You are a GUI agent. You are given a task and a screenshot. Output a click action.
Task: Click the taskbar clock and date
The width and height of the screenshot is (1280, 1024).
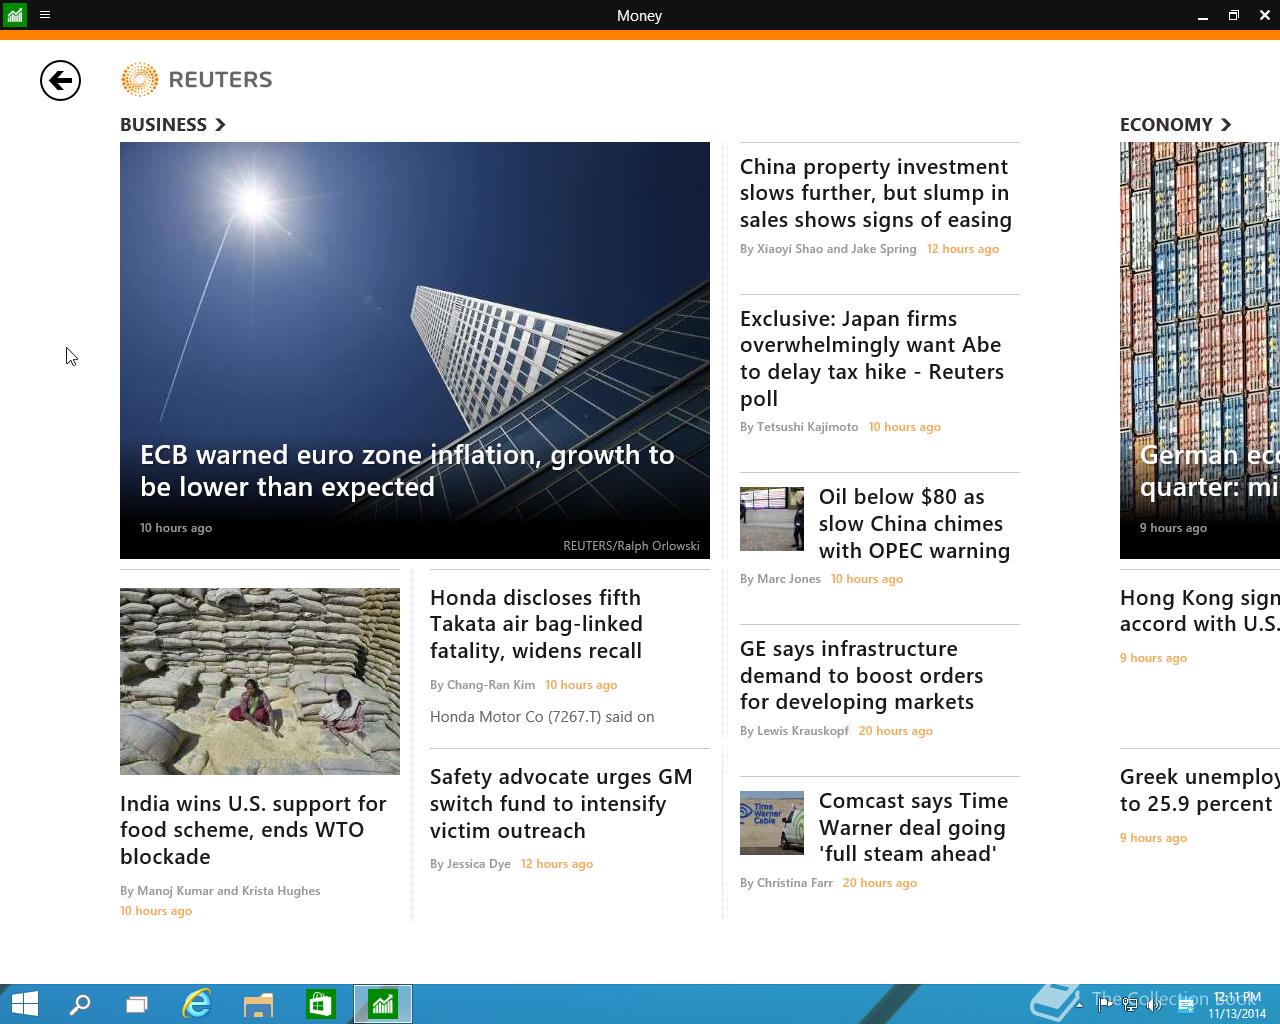tap(1237, 1005)
